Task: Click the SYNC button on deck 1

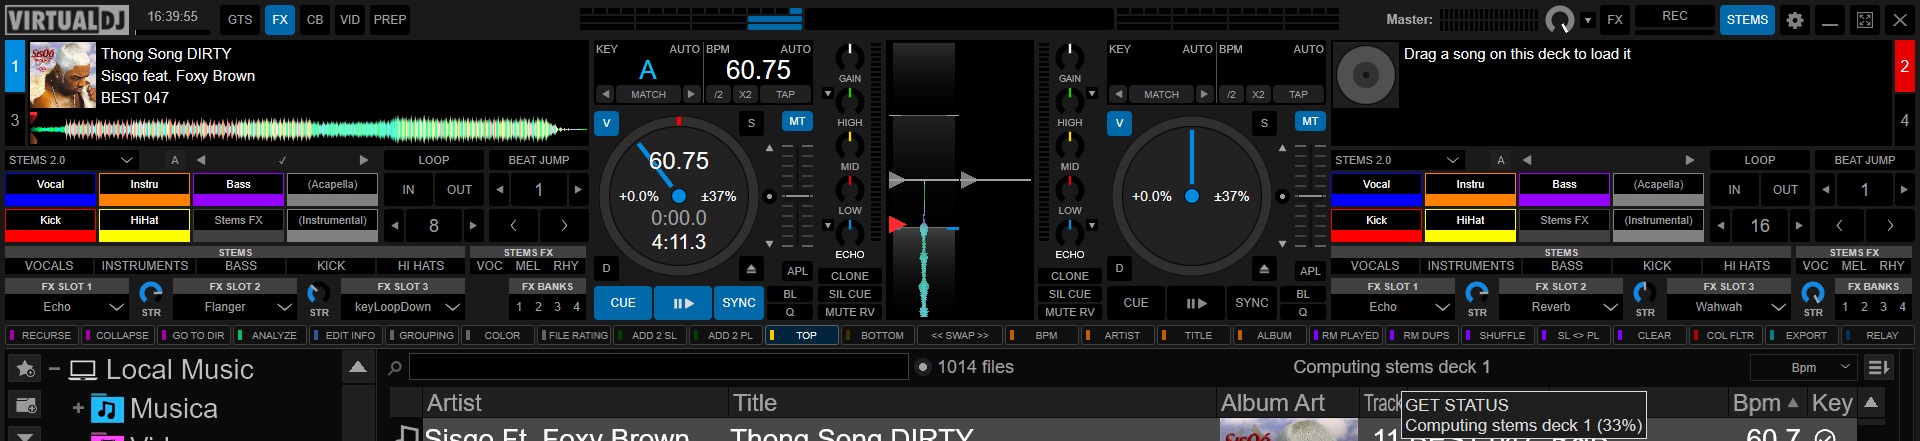Action: pos(739,303)
